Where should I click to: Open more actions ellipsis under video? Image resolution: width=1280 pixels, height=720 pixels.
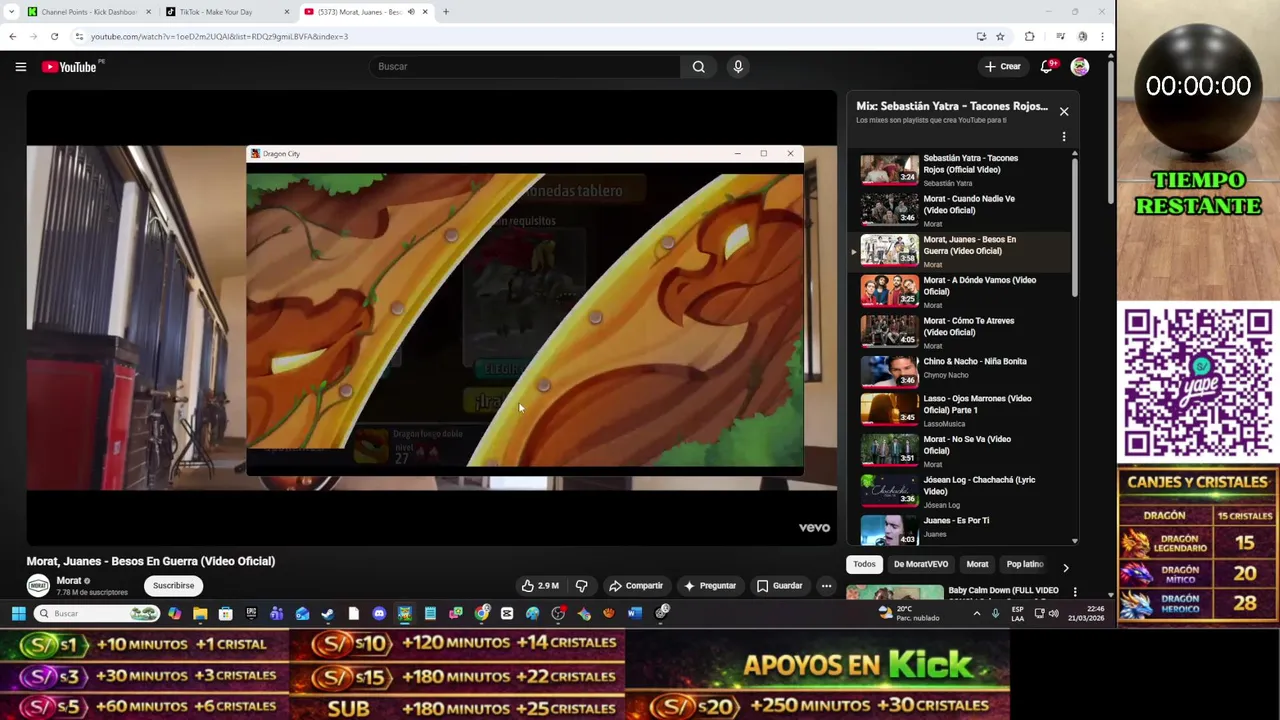[x=826, y=586]
